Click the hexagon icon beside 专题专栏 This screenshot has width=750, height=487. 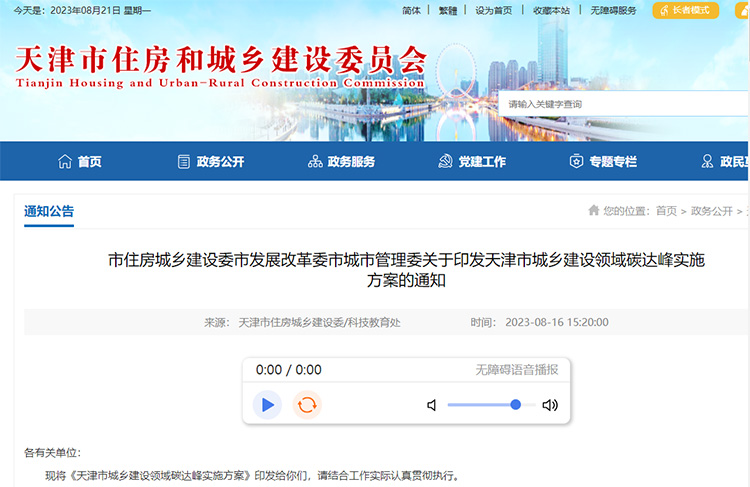tap(576, 162)
